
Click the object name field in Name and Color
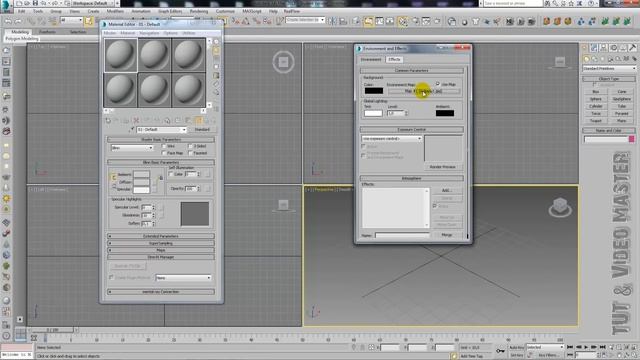(606, 139)
